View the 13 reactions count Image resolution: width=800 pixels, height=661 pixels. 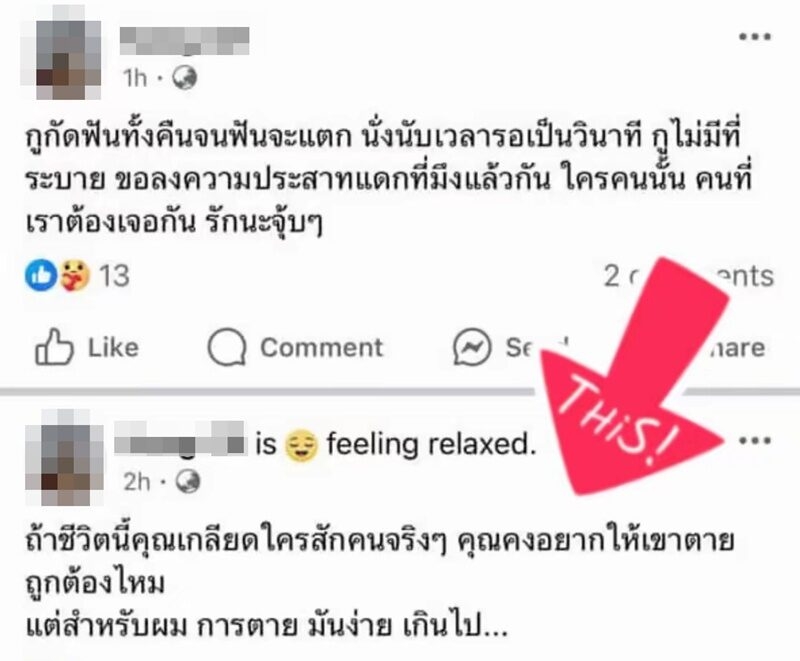[114, 276]
